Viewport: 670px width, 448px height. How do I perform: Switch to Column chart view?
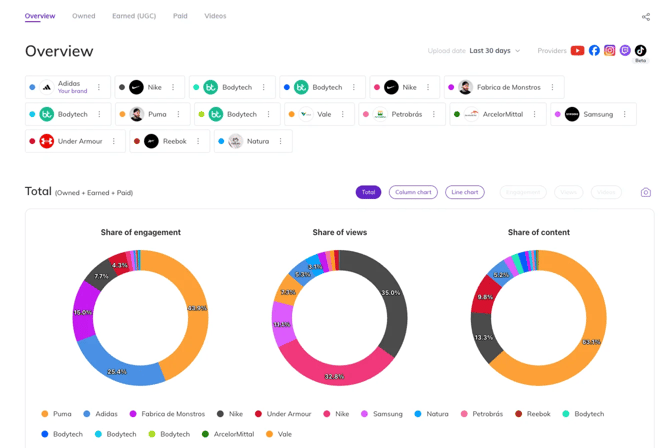413,192
